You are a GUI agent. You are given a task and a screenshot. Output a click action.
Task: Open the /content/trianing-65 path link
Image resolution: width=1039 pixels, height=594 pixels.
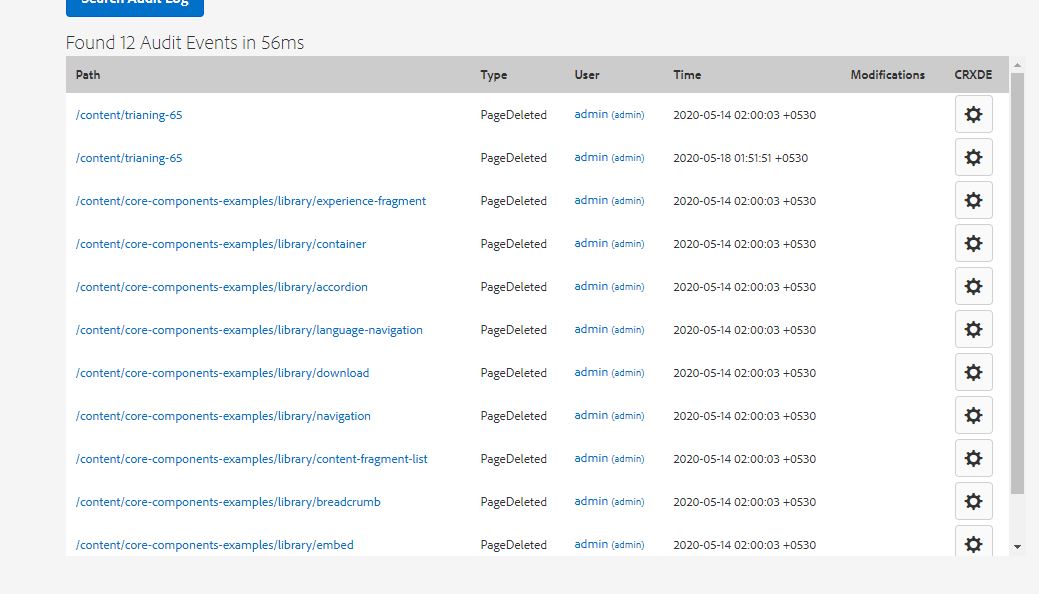(130, 115)
